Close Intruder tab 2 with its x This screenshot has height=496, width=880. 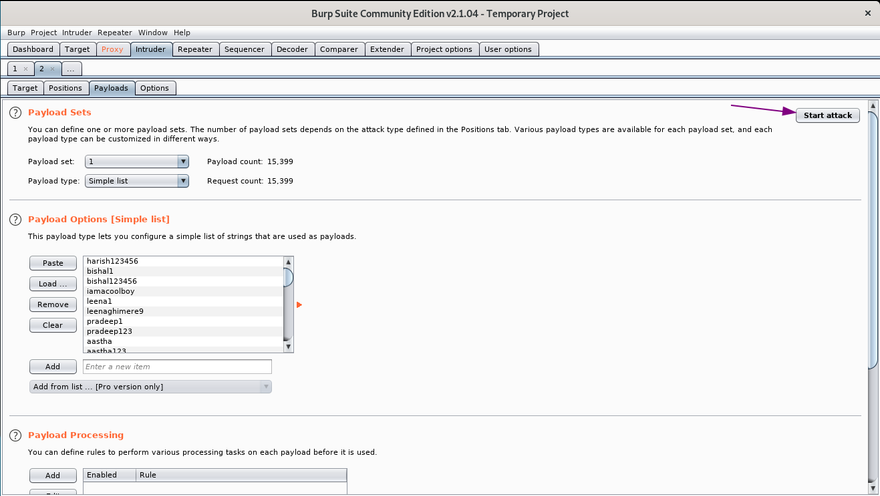click(x=52, y=69)
